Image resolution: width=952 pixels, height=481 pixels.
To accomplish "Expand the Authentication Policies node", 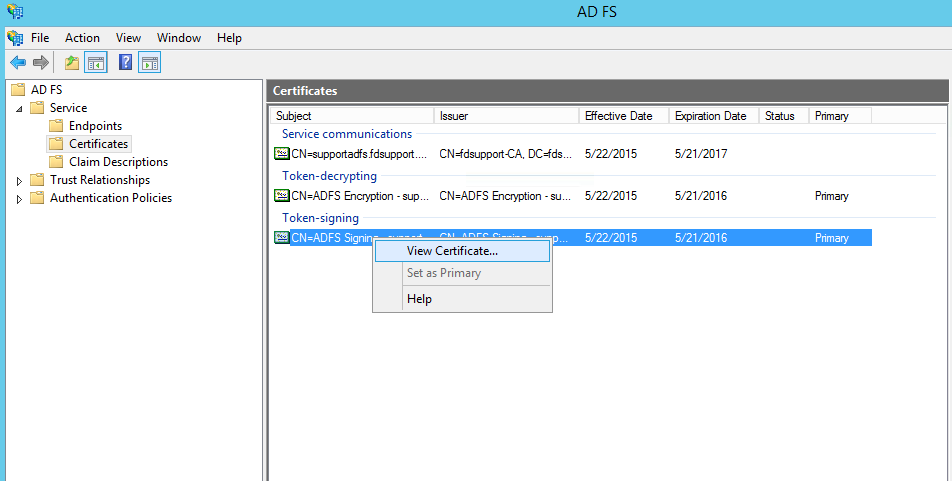I will [x=19, y=199].
